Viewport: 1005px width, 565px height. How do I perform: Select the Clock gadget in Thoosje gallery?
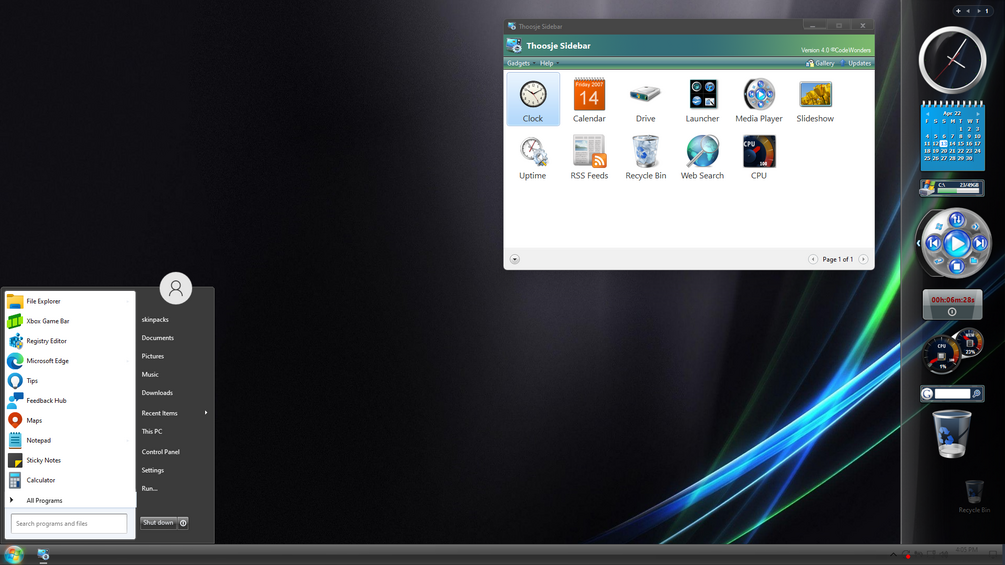click(x=533, y=99)
